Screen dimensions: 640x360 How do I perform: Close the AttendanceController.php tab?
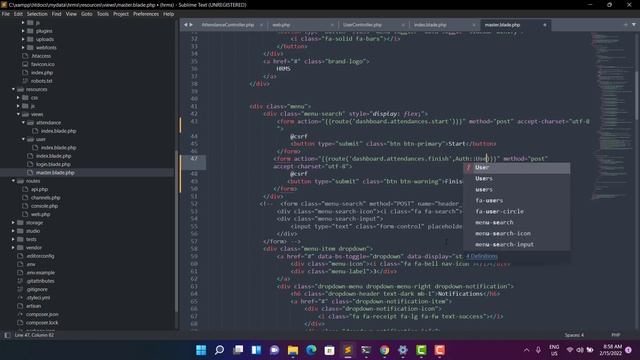pyautogui.click(x=261, y=25)
